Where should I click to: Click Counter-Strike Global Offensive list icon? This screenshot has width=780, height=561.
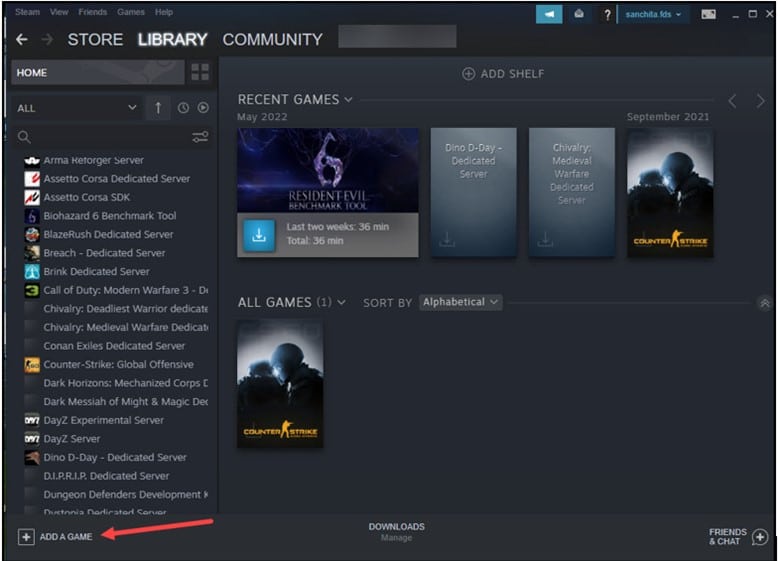pyautogui.click(x=32, y=365)
